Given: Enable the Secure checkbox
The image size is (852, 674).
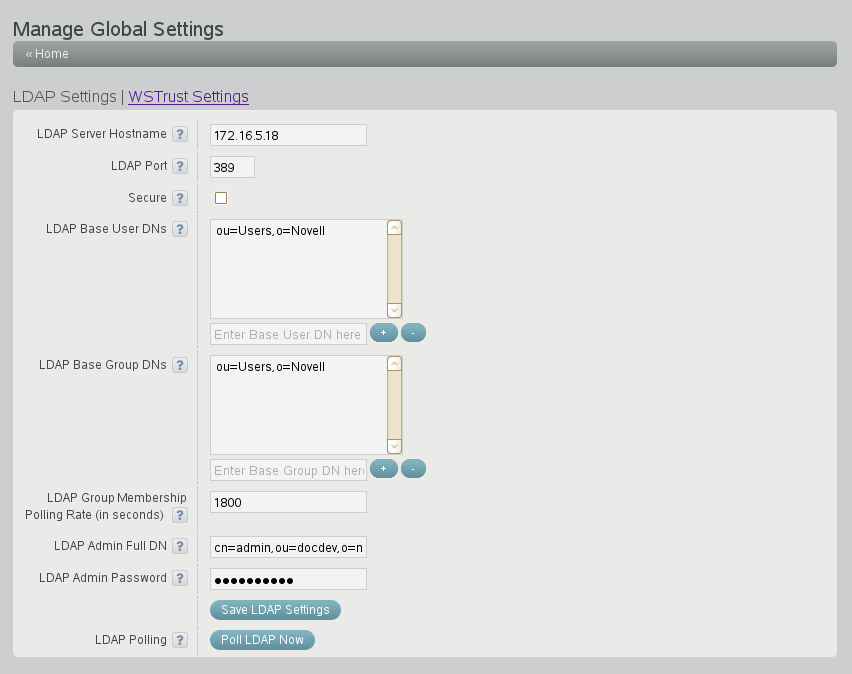Looking at the screenshot, I should tap(221, 198).
